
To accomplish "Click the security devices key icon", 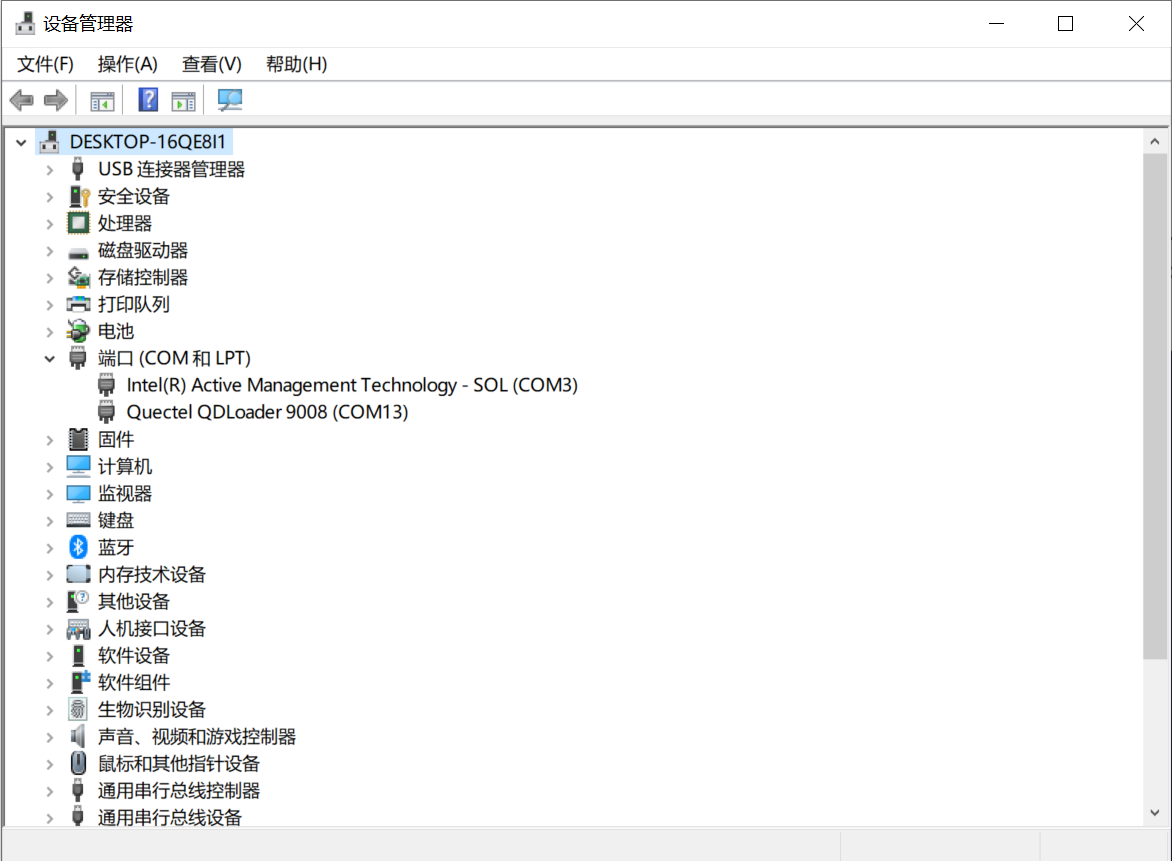I will [78, 197].
